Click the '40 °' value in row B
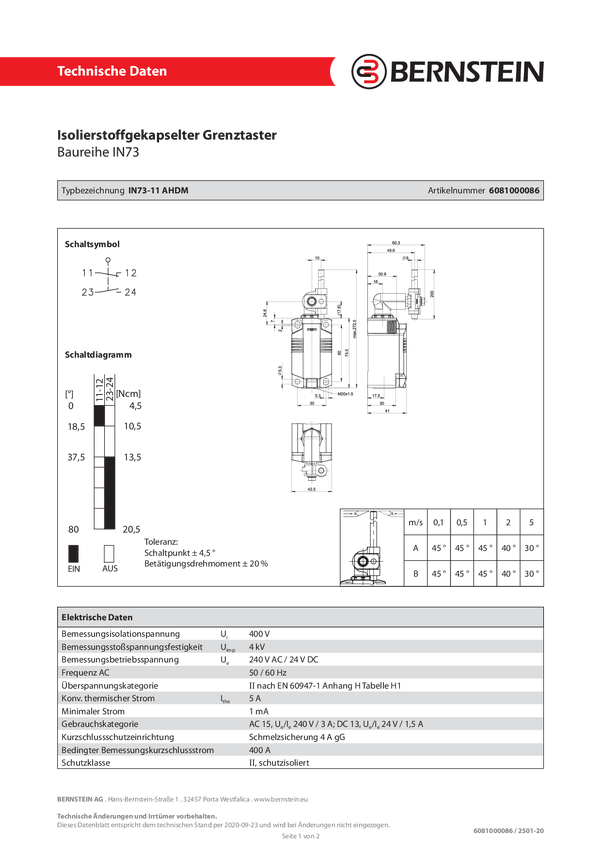 coord(508,574)
